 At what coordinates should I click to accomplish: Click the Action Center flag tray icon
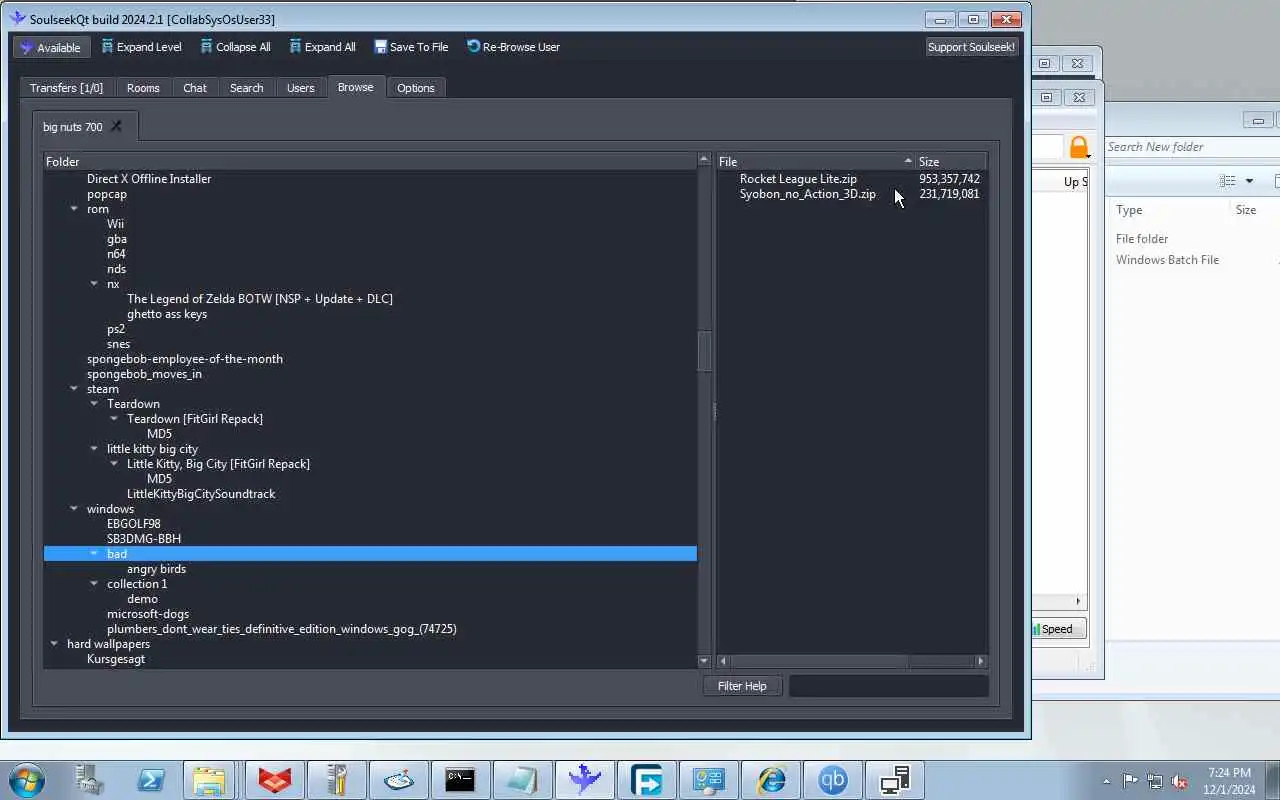click(x=1130, y=781)
